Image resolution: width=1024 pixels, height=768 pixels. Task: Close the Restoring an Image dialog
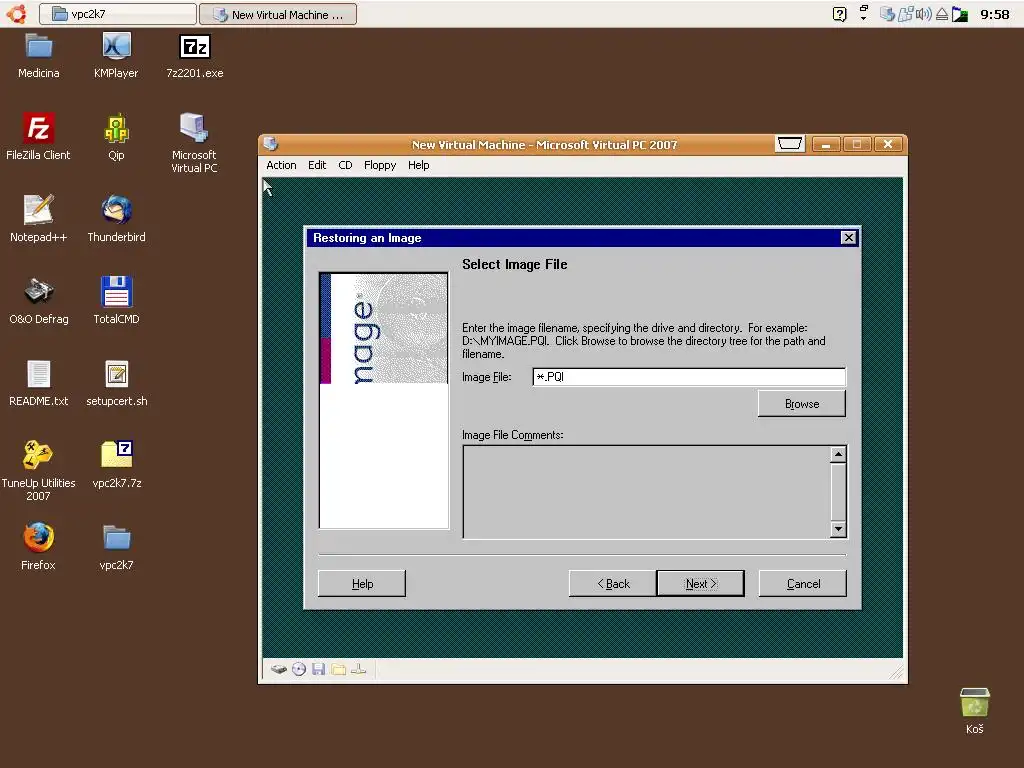[848, 238]
